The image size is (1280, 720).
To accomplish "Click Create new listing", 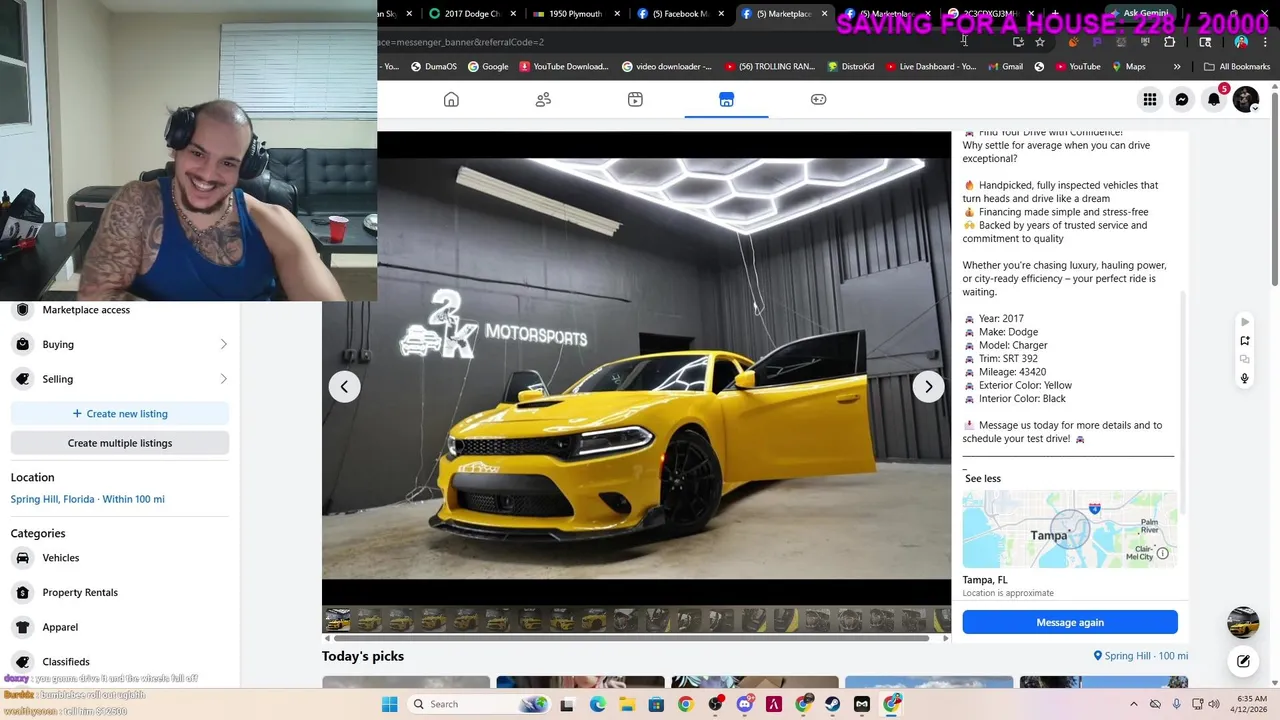I will pyautogui.click(x=120, y=413).
